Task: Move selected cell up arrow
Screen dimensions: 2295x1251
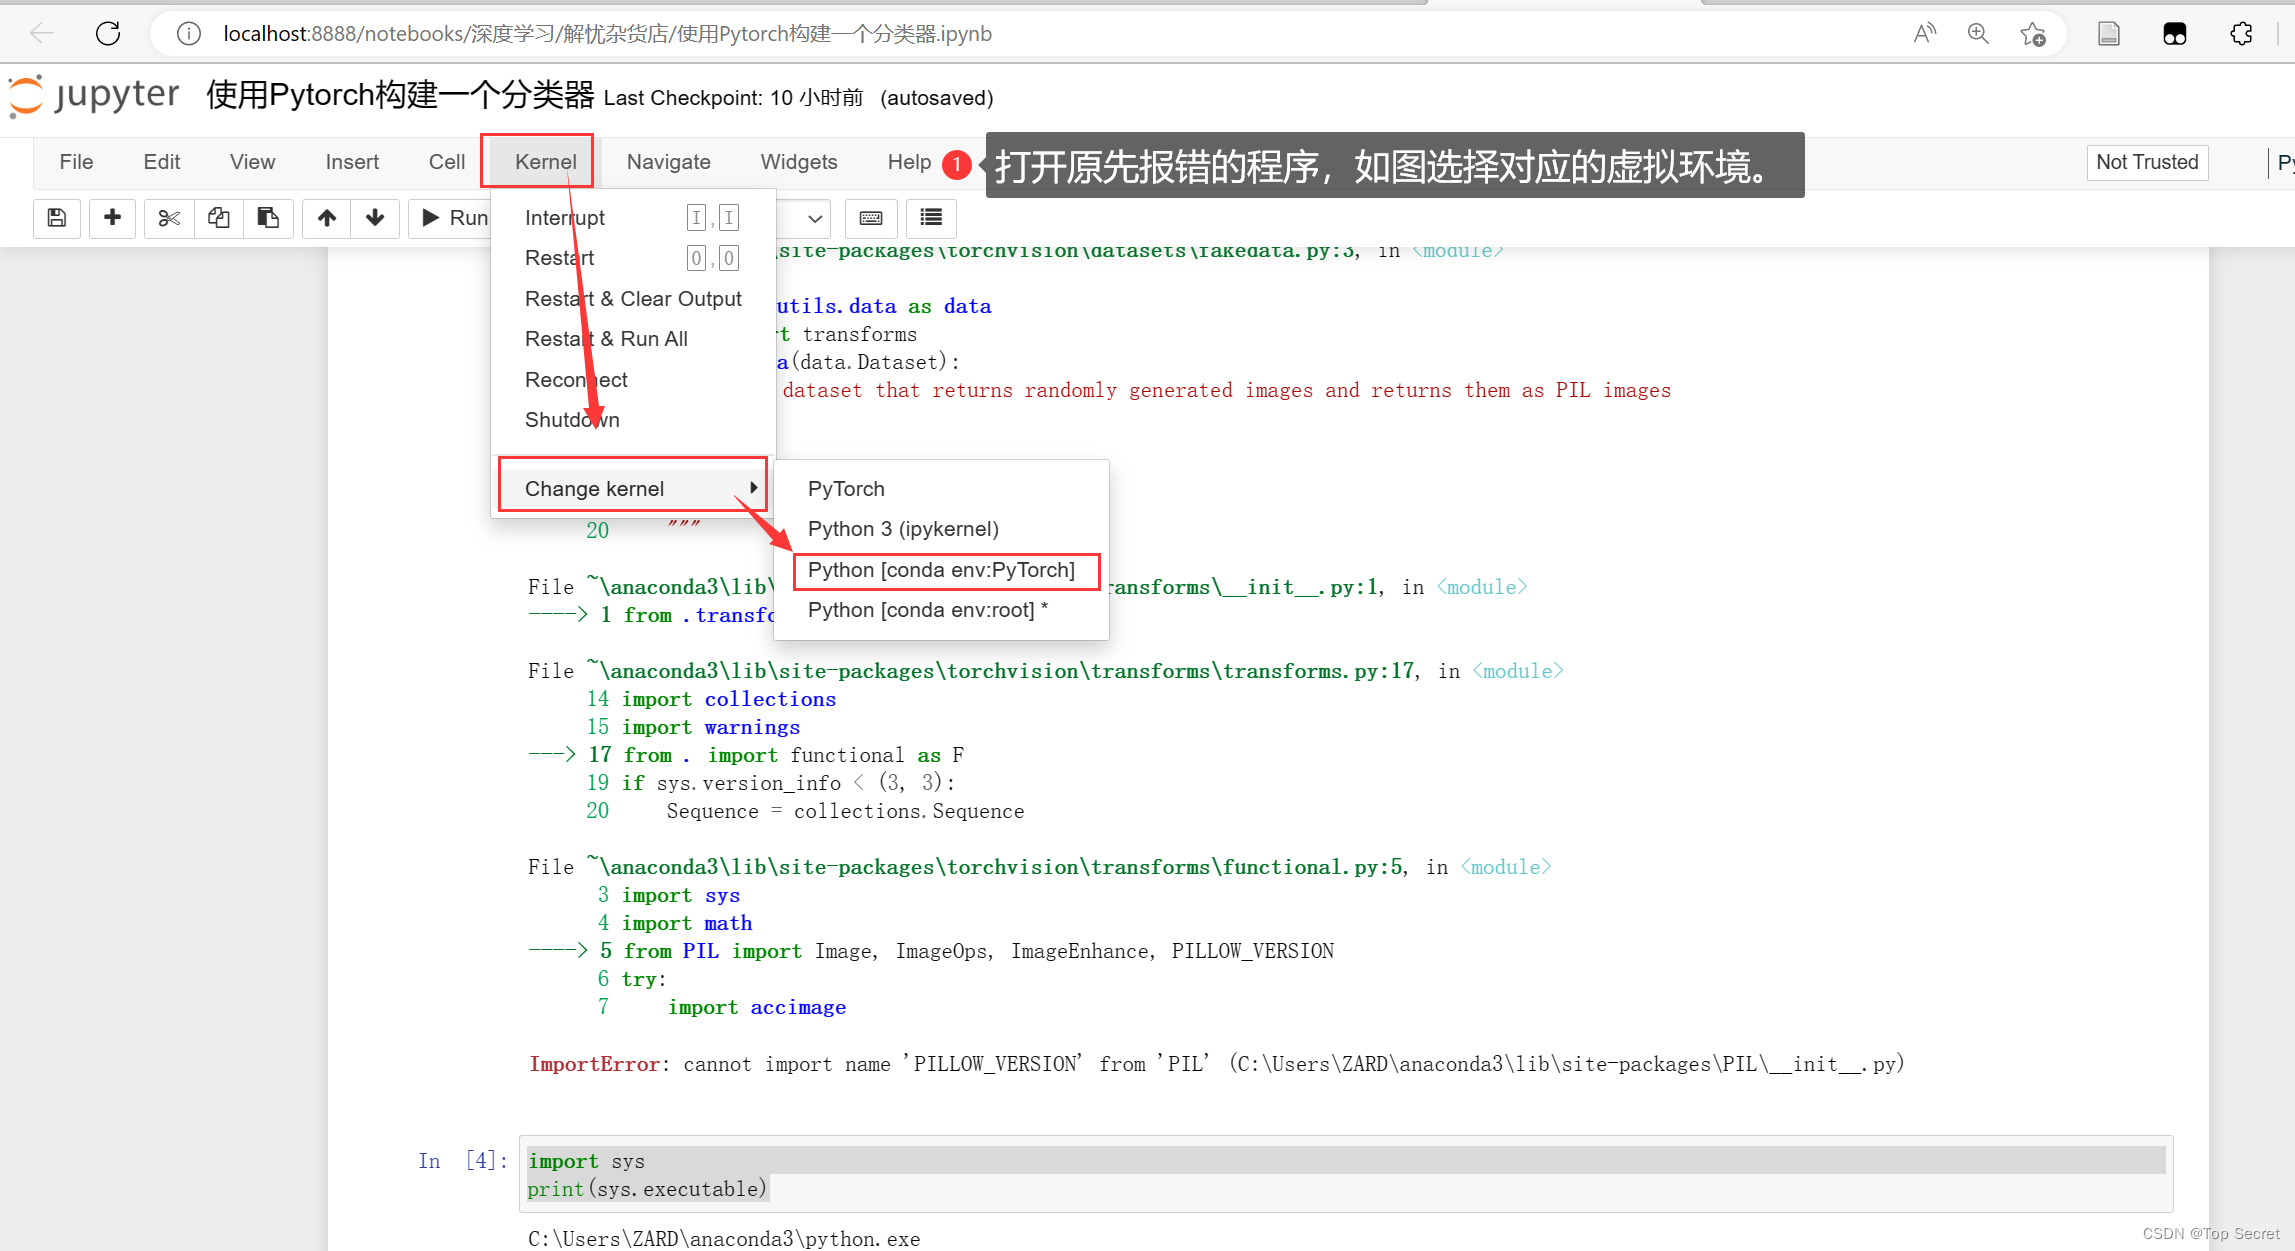Action: tap(326, 218)
